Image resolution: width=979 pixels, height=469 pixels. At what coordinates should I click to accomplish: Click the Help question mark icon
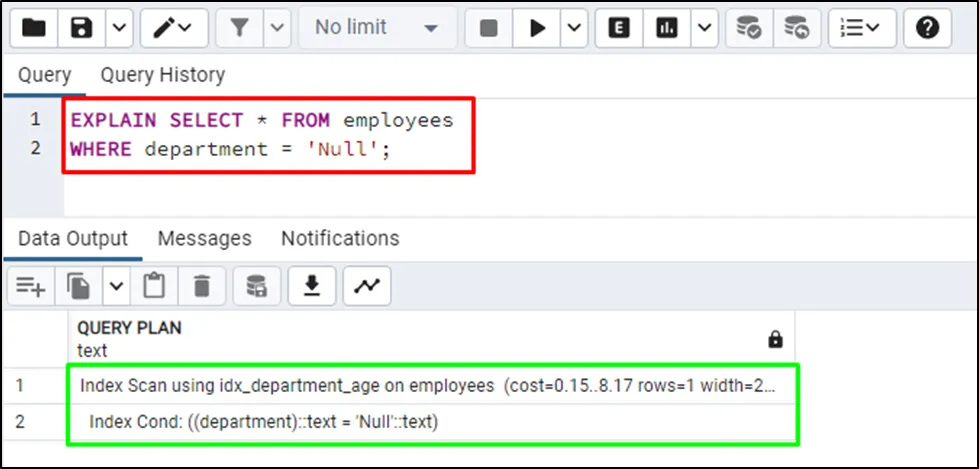(x=927, y=28)
